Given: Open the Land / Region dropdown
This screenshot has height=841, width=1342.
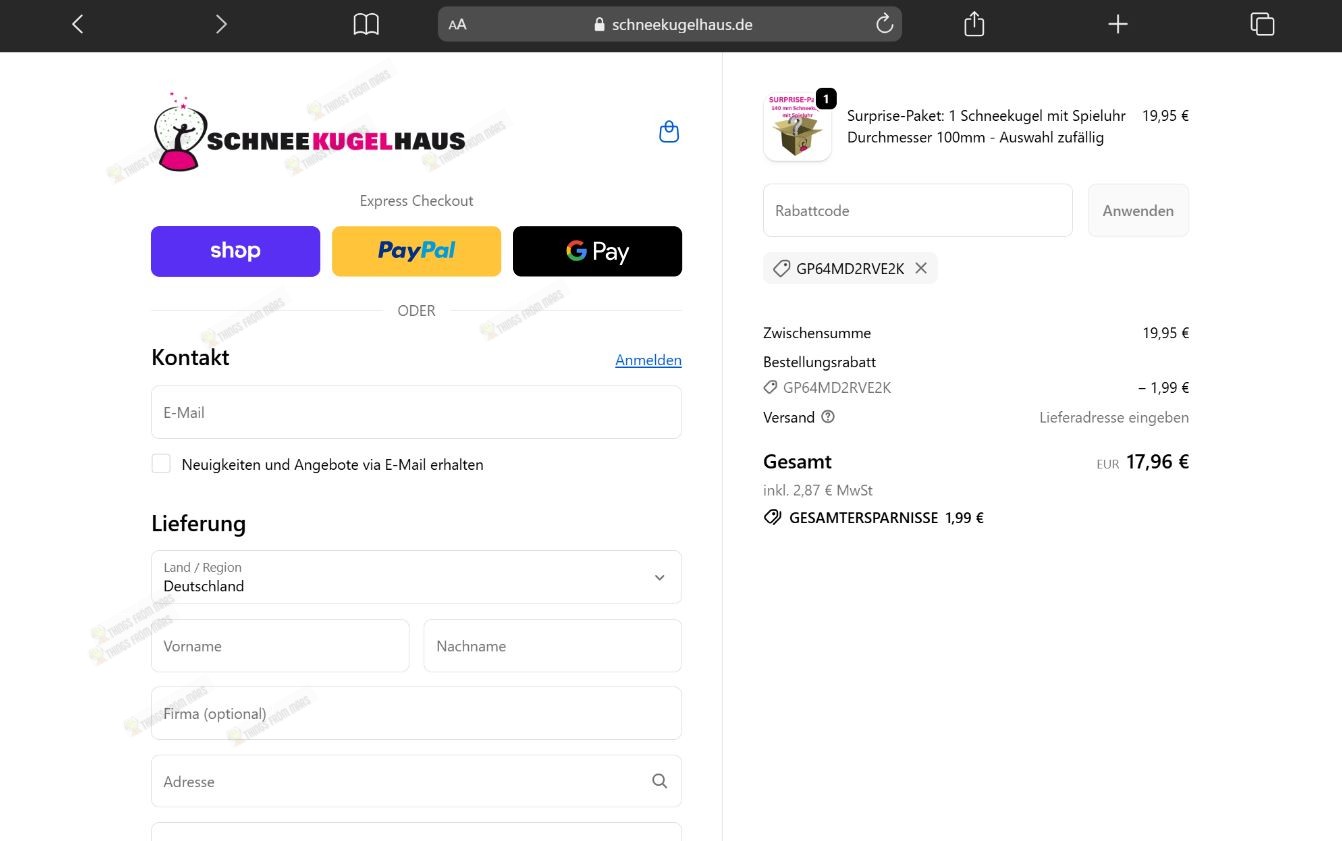Looking at the screenshot, I should (x=416, y=577).
